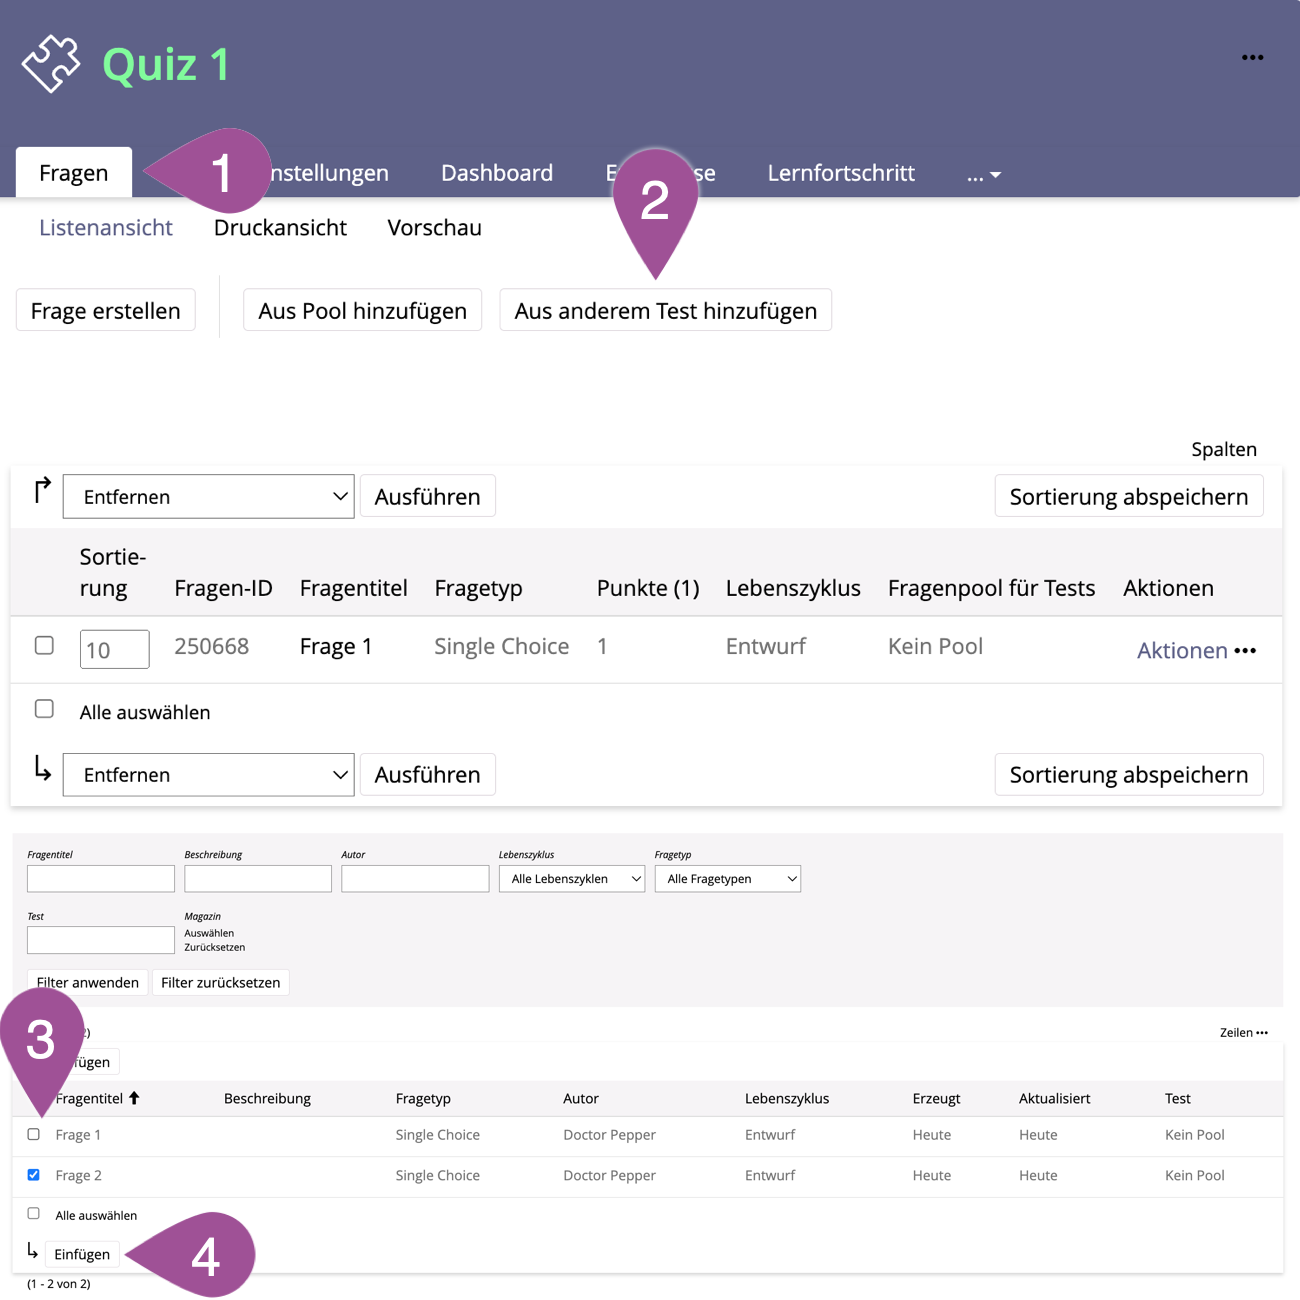This screenshot has width=1300, height=1300.
Task: Tick the checkbox for question 250668
Action: [44, 646]
